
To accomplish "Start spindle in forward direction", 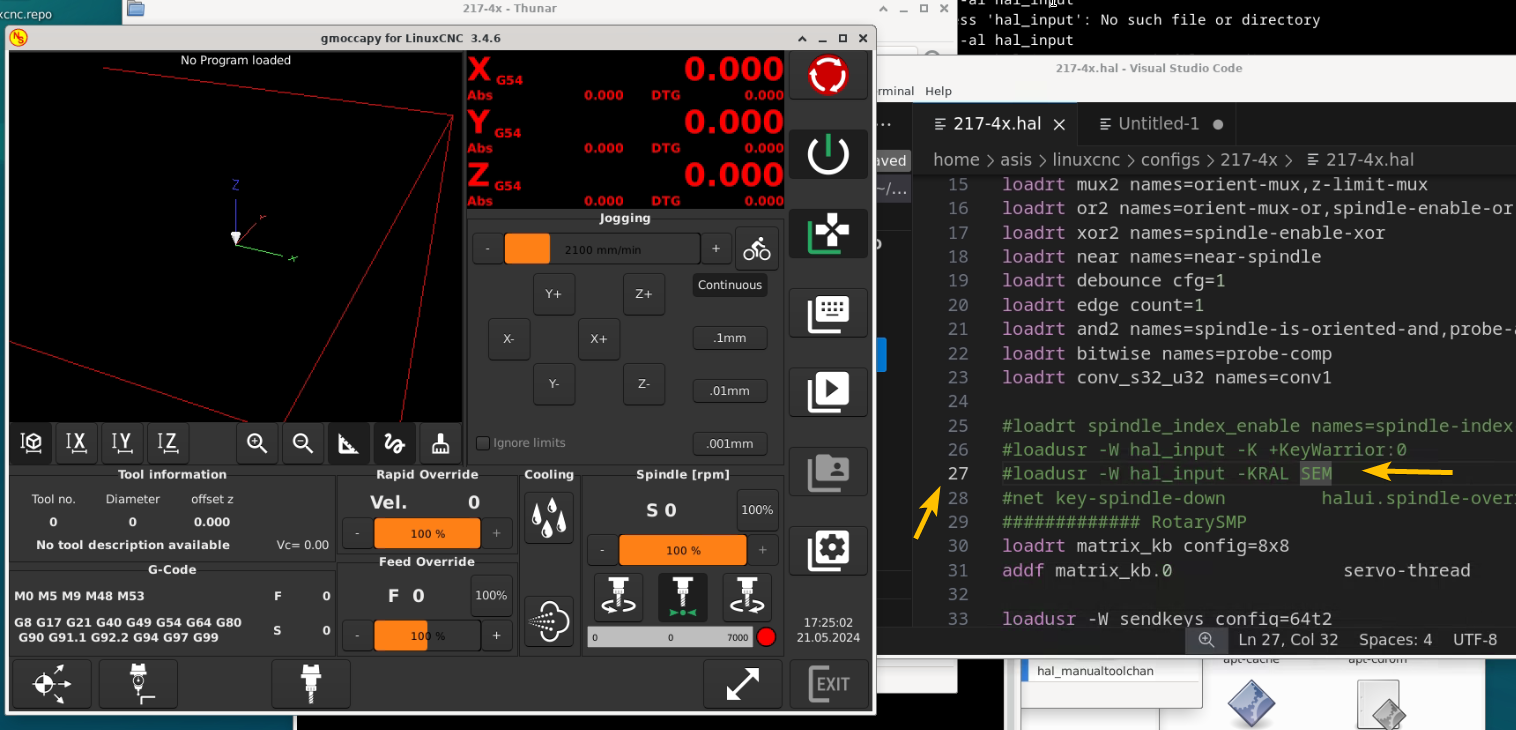I will point(745,597).
